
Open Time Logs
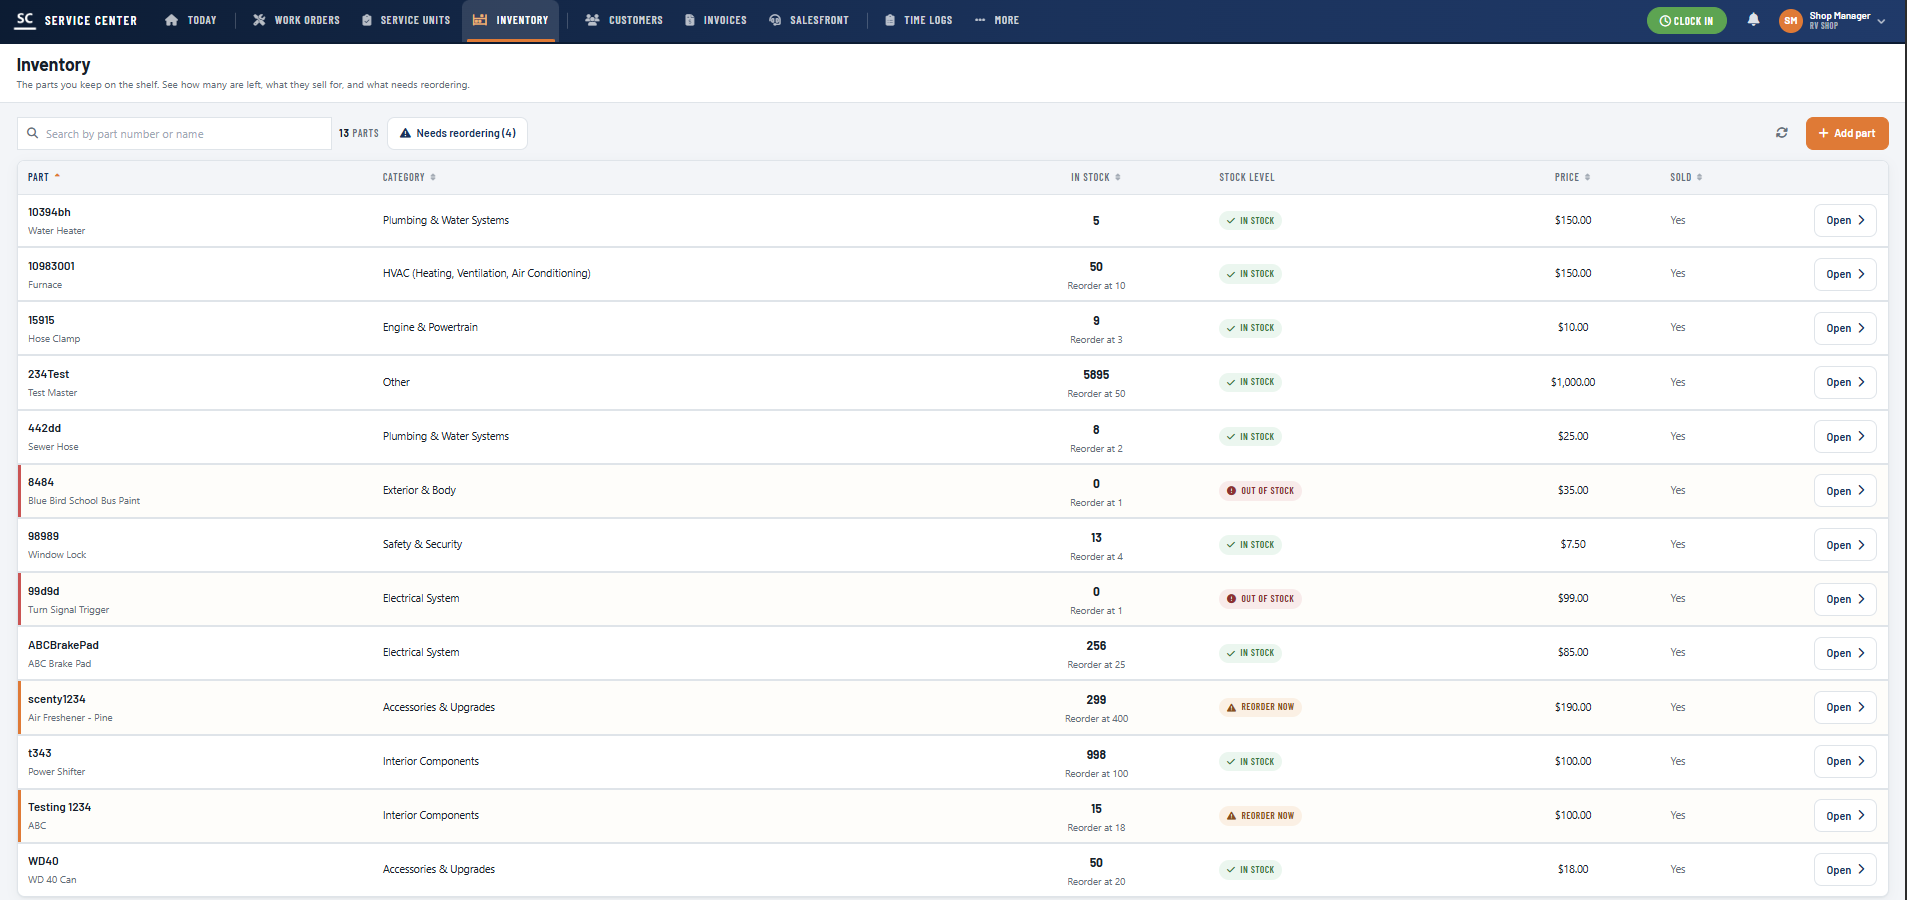[x=918, y=20]
